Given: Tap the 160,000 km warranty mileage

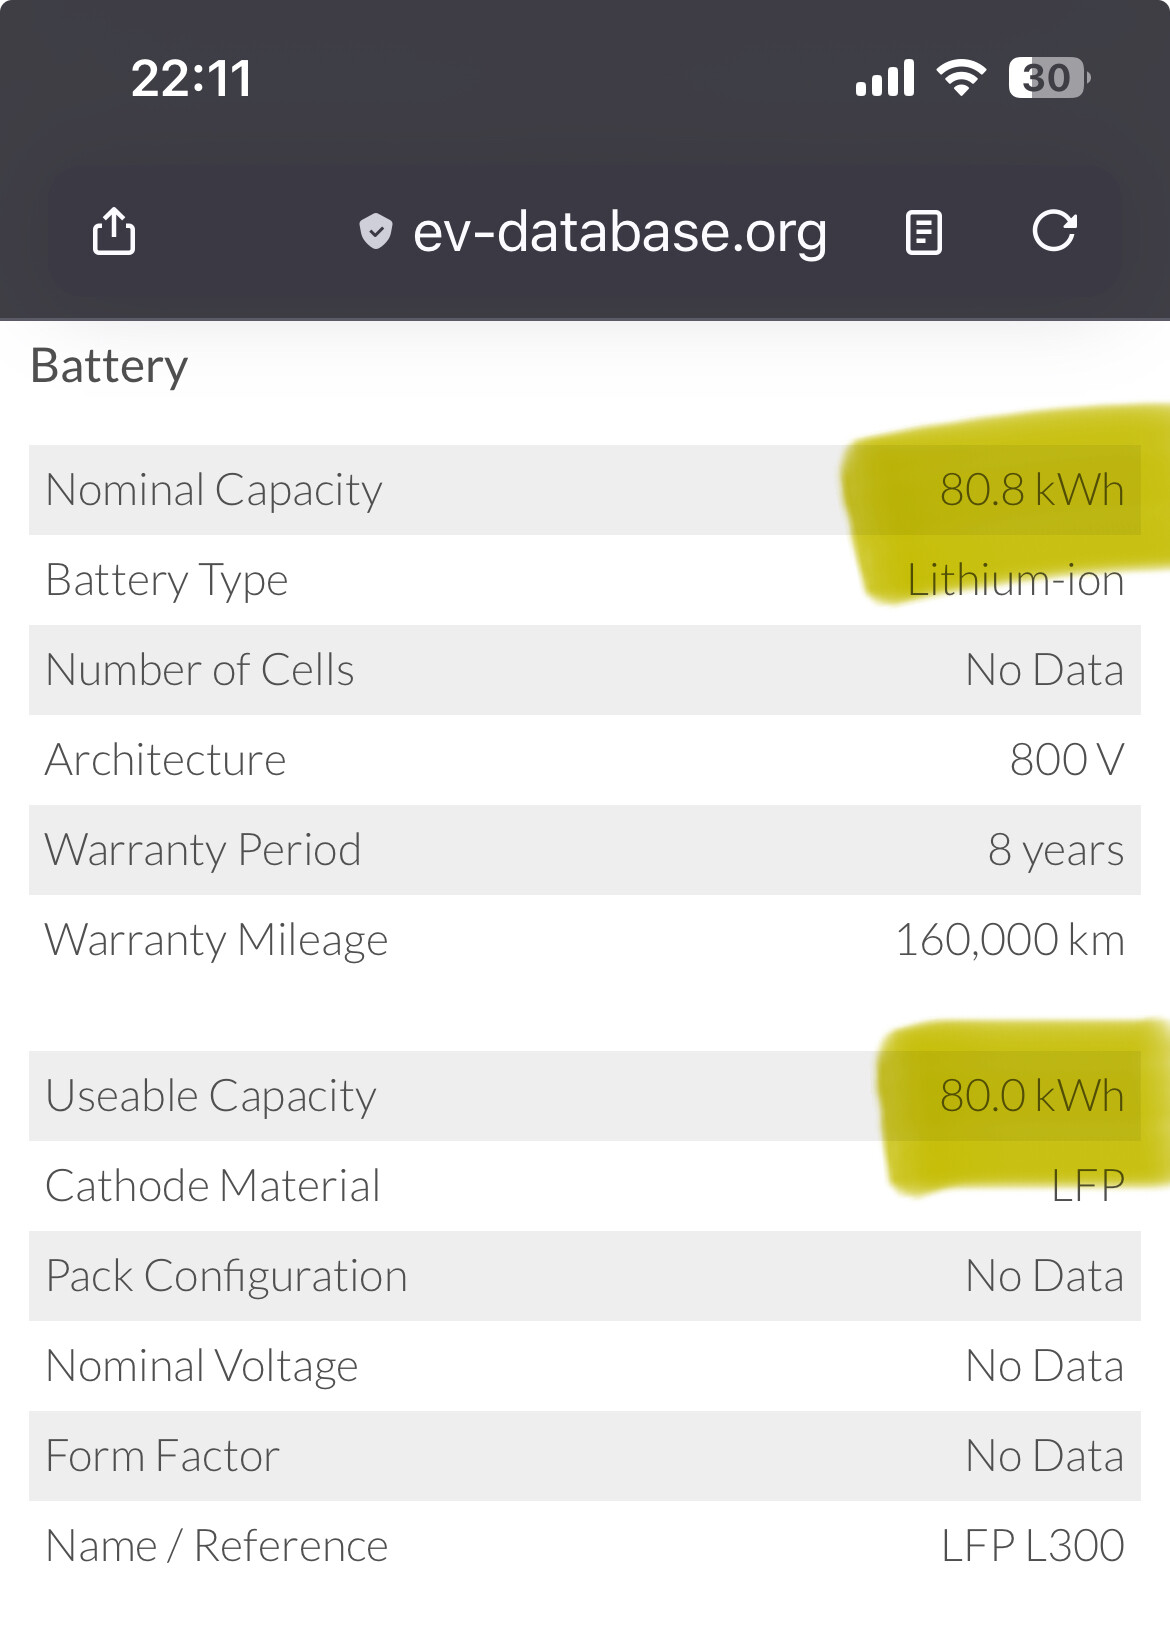Looking at the screenshot, I should click(x=1009, y=940).
